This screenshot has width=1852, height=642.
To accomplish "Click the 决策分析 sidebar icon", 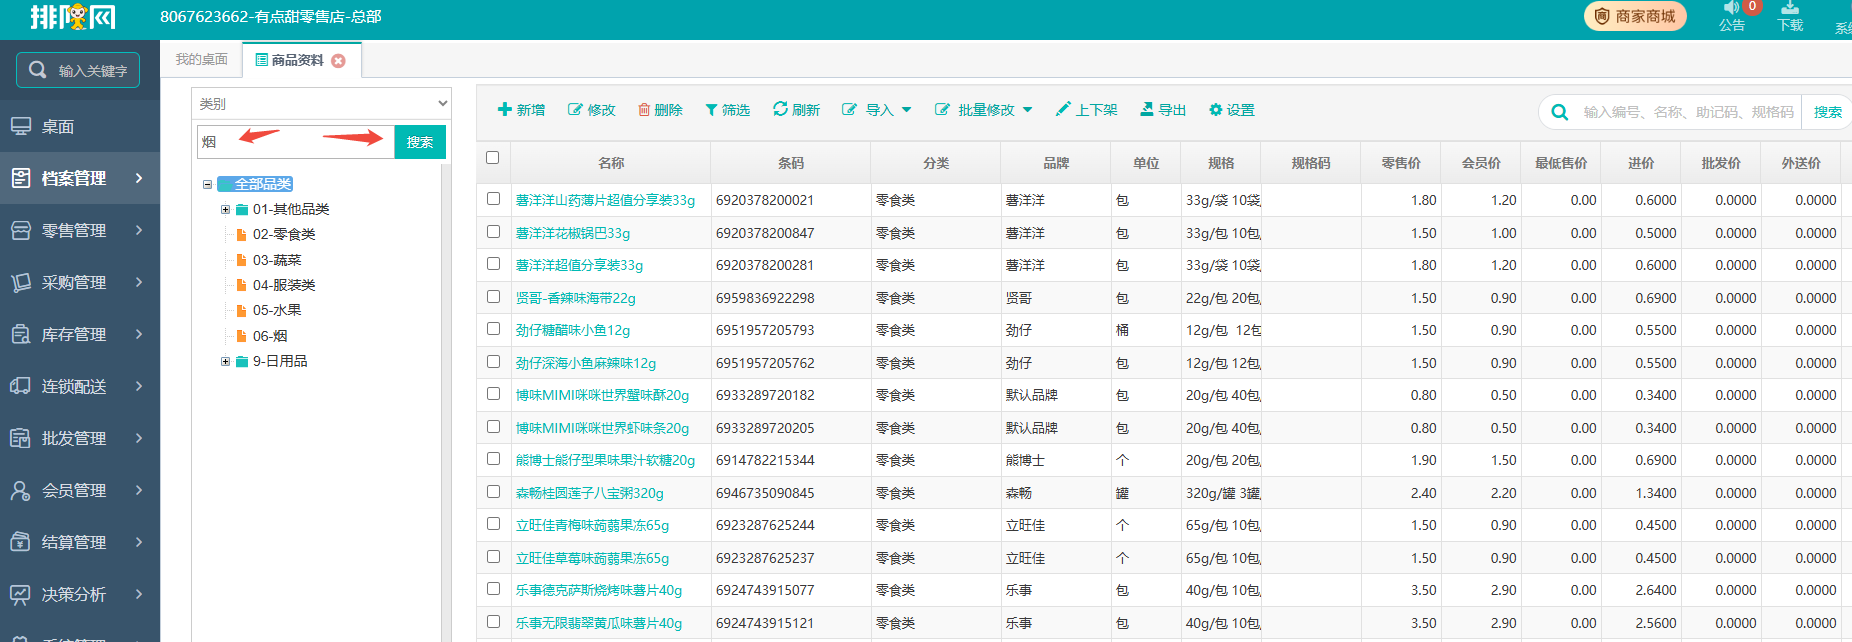I will click(x=20, y=594).
